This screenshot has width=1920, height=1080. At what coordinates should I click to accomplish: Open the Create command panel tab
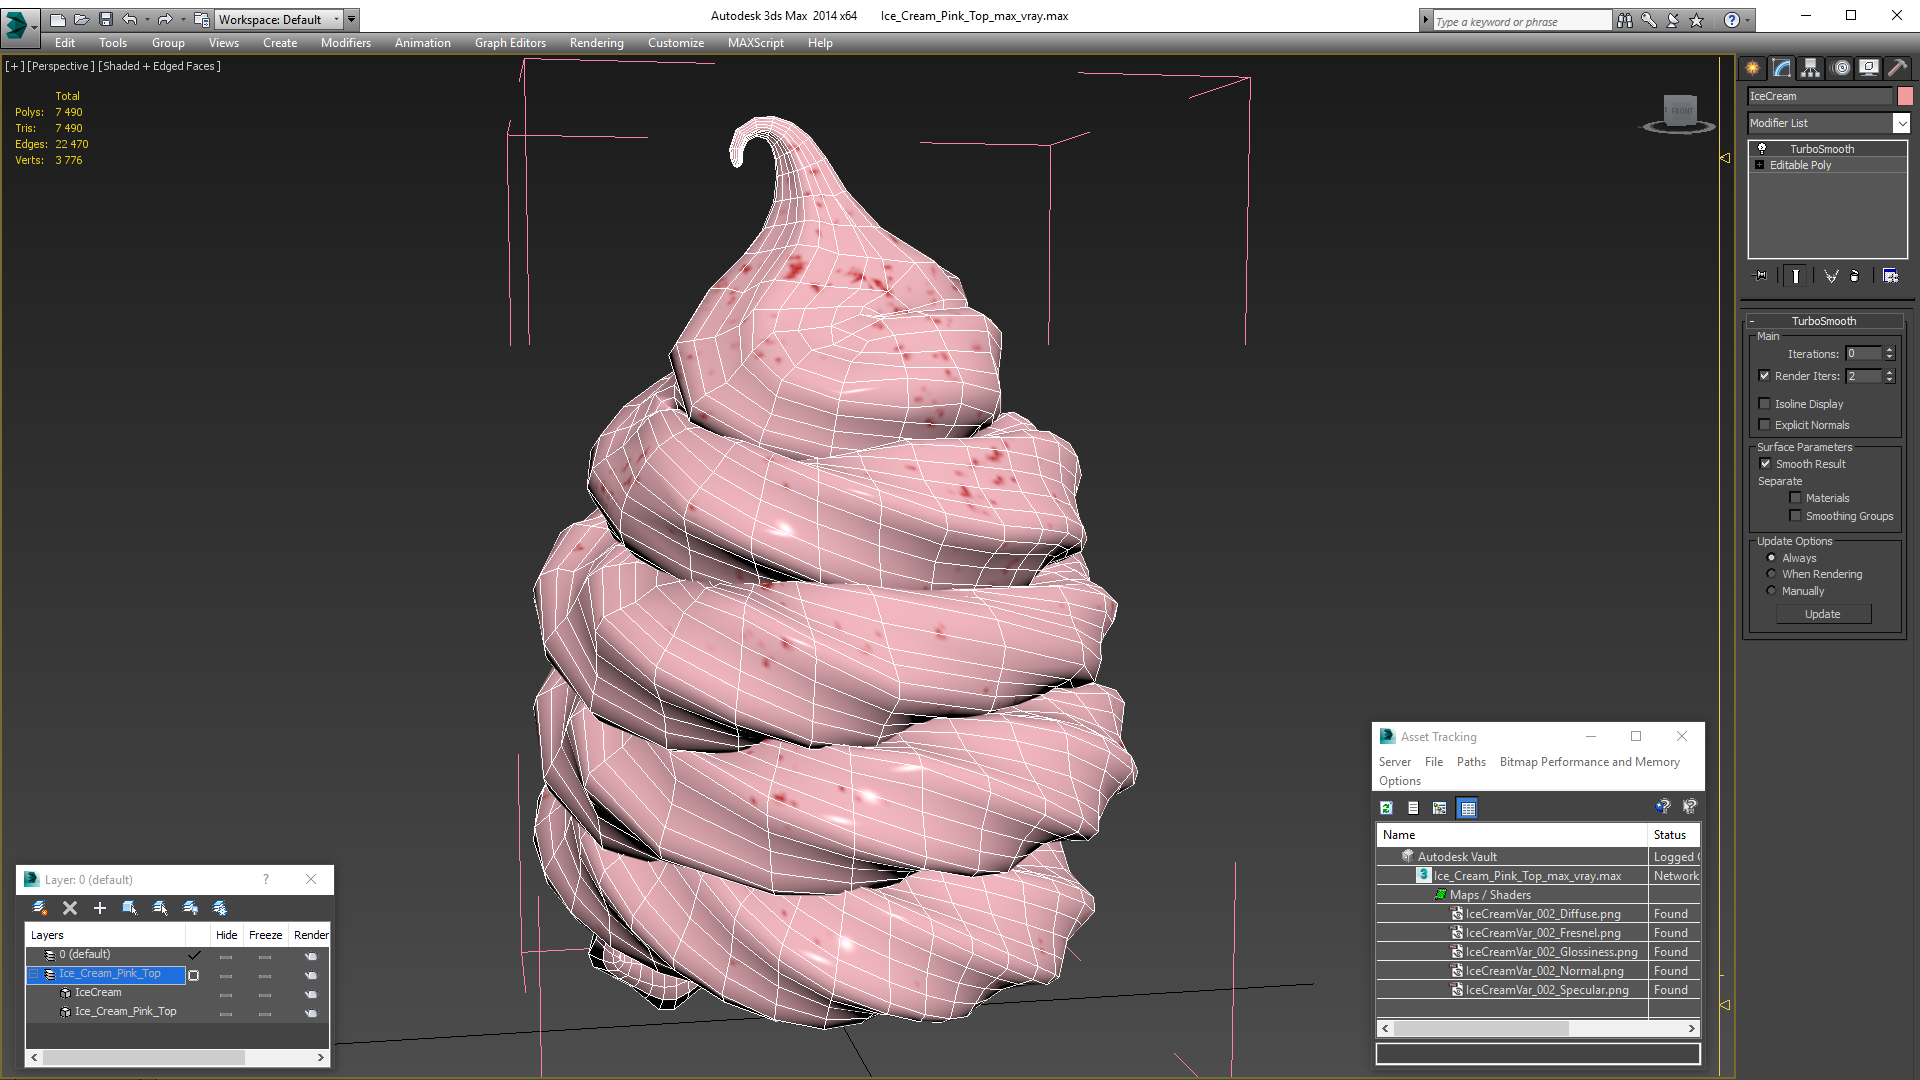[x=1752, y=68]
